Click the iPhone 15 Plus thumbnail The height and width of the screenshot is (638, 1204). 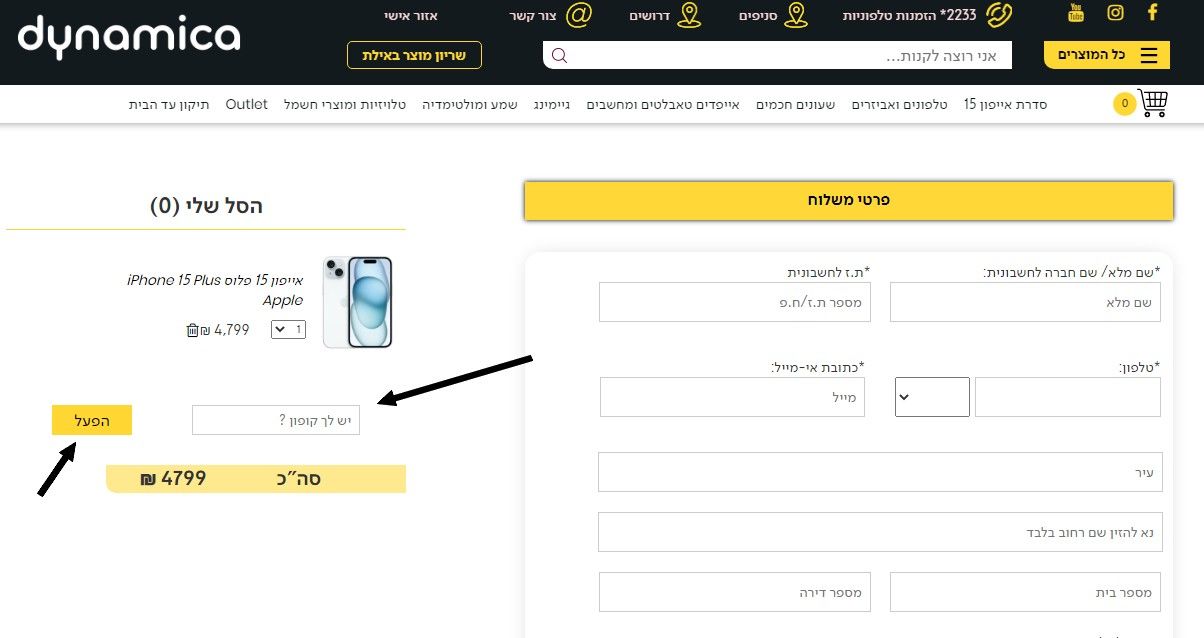pyautogui.click(x=358, y=302)
